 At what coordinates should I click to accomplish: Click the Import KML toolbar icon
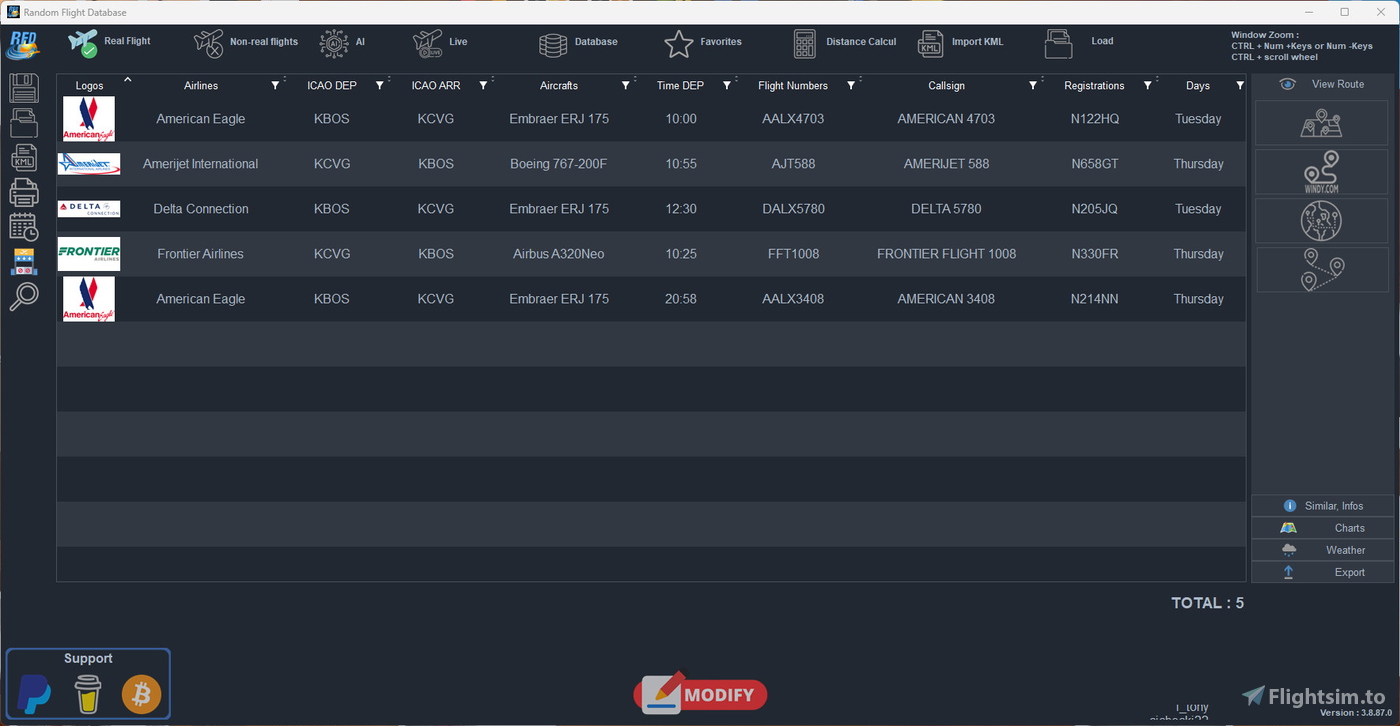coord(930,43)
